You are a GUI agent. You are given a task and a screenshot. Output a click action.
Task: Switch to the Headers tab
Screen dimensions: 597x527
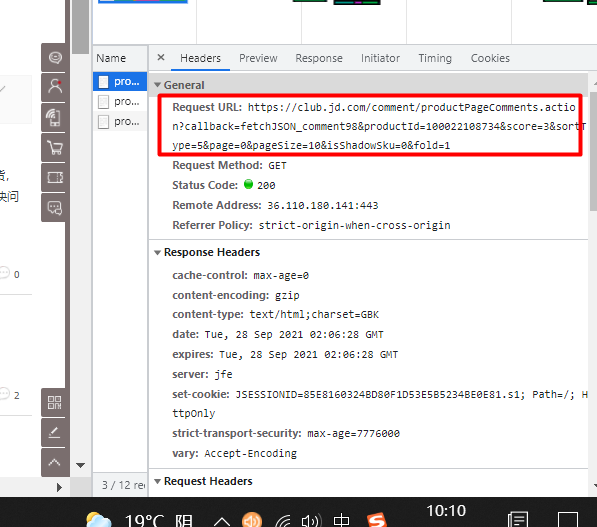click(200, 58)
